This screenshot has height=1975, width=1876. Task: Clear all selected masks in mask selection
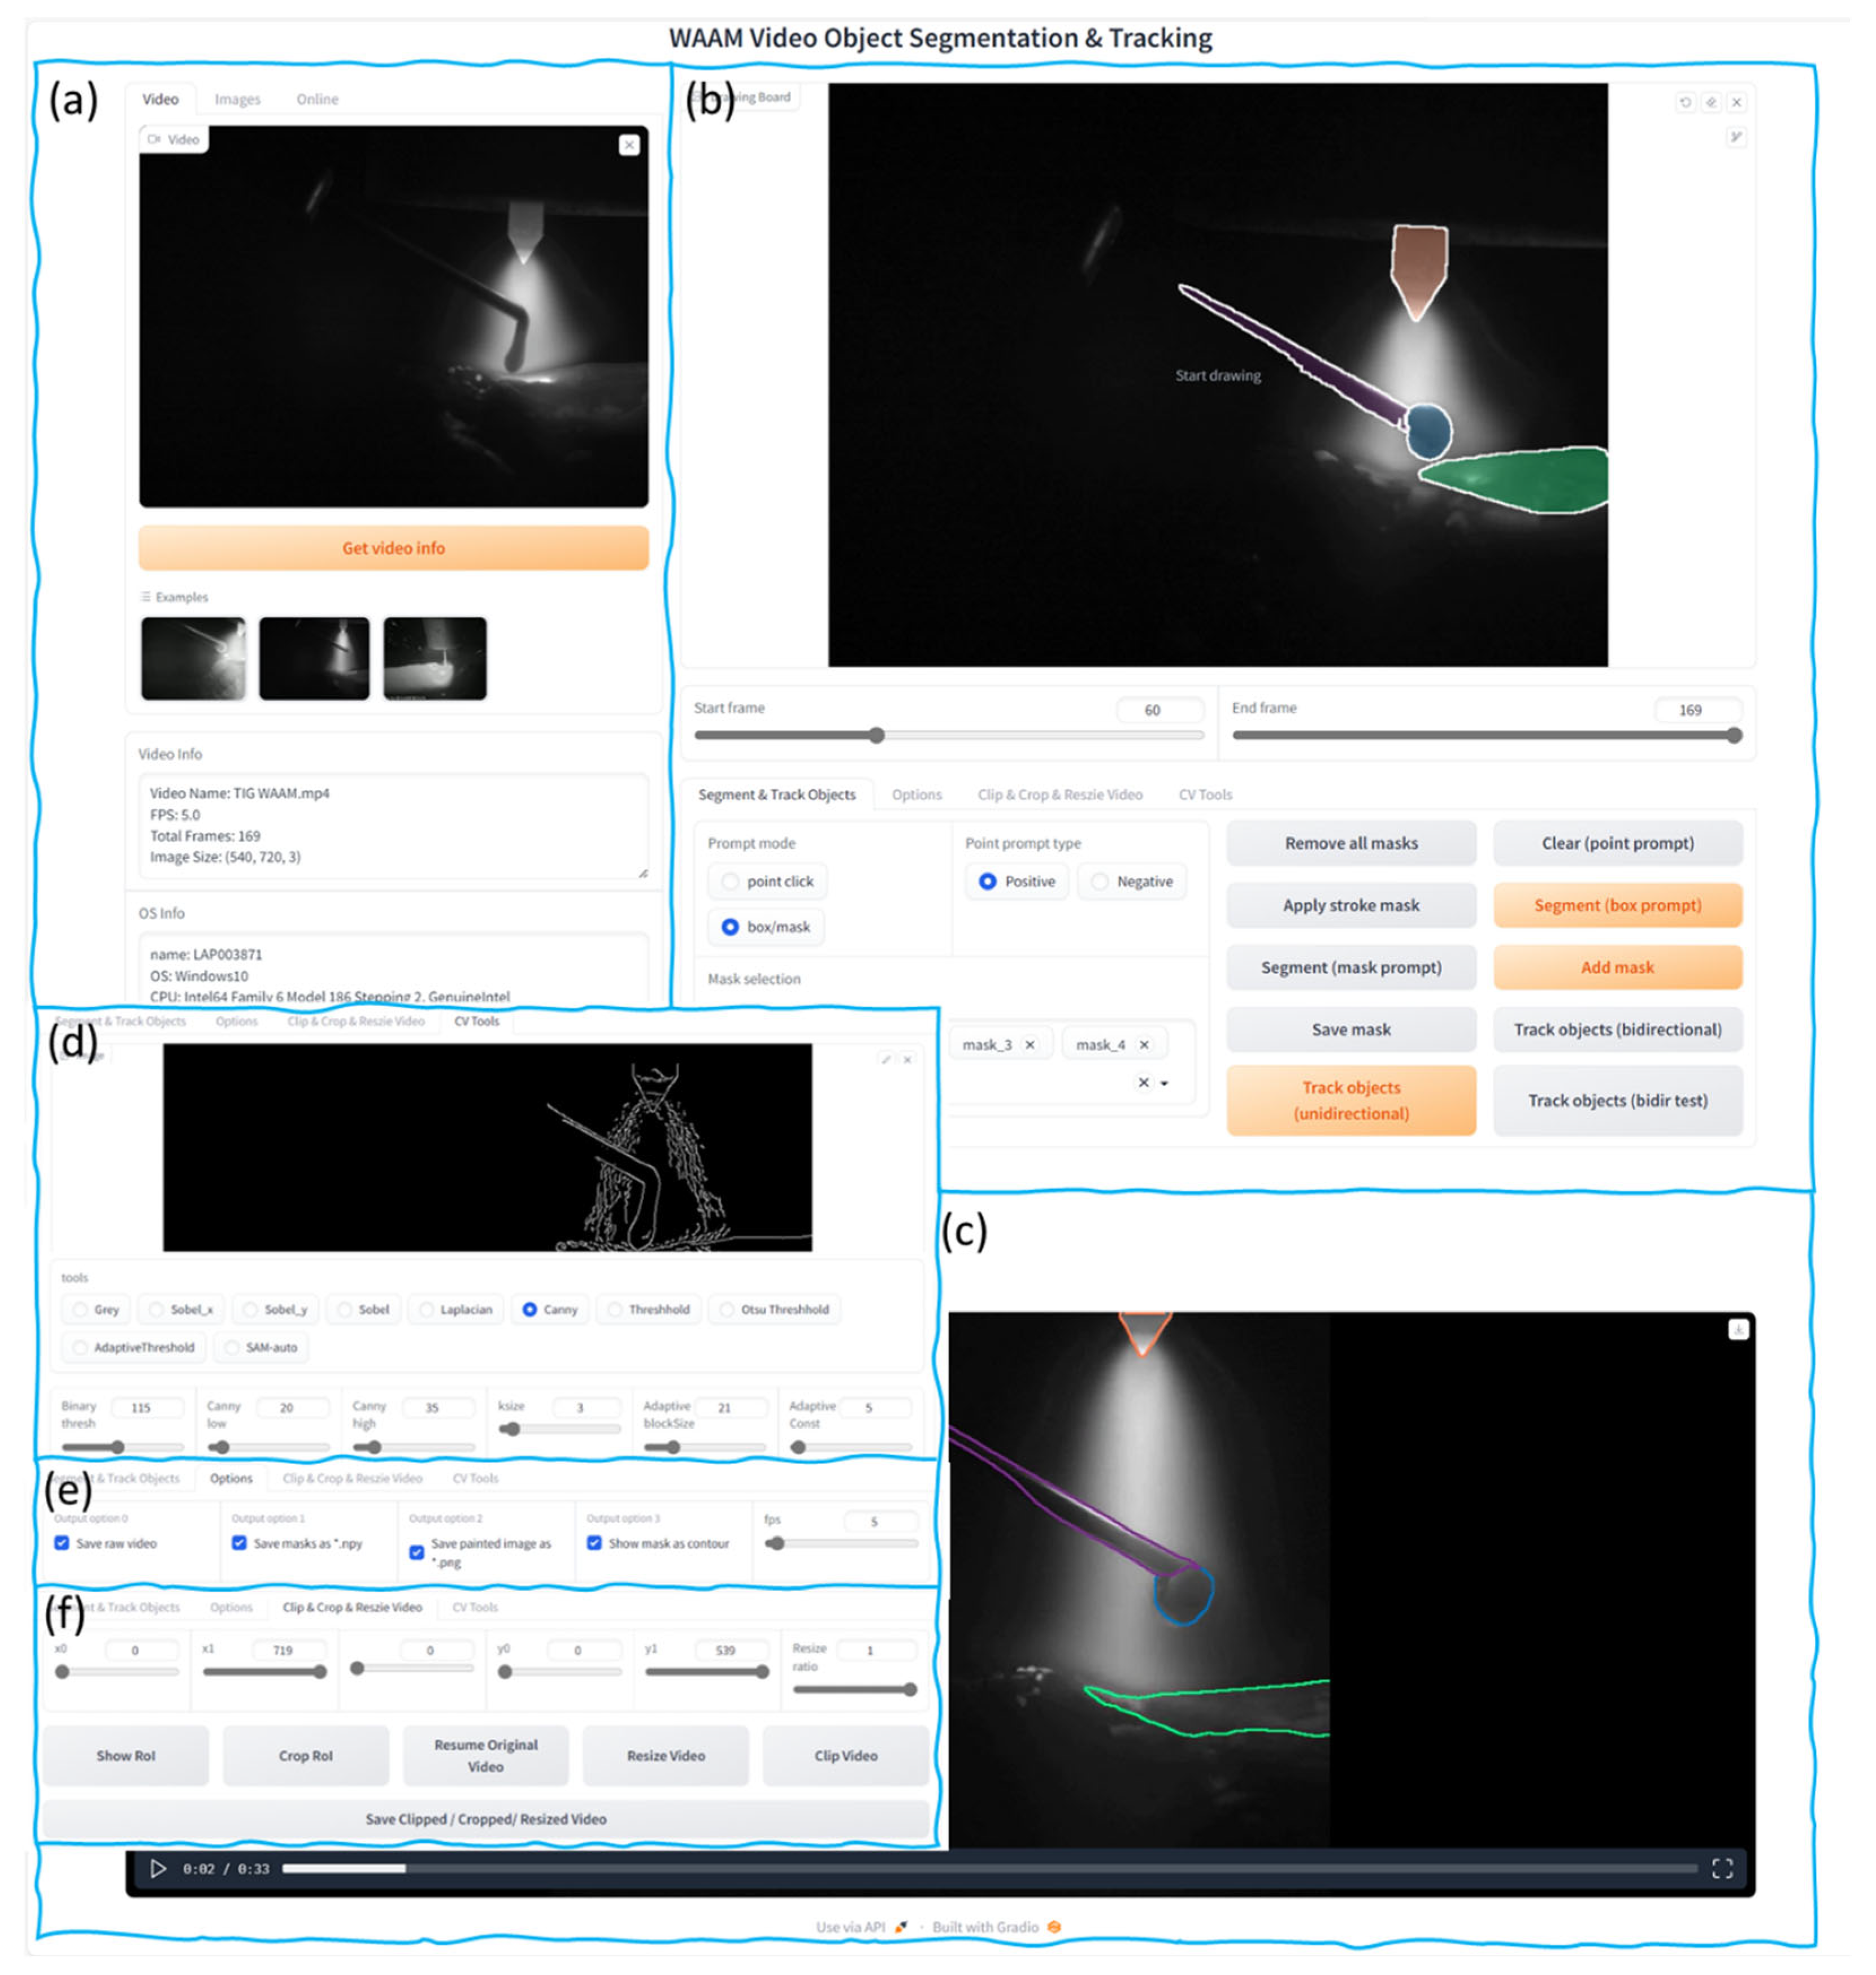point(1144,1082)
